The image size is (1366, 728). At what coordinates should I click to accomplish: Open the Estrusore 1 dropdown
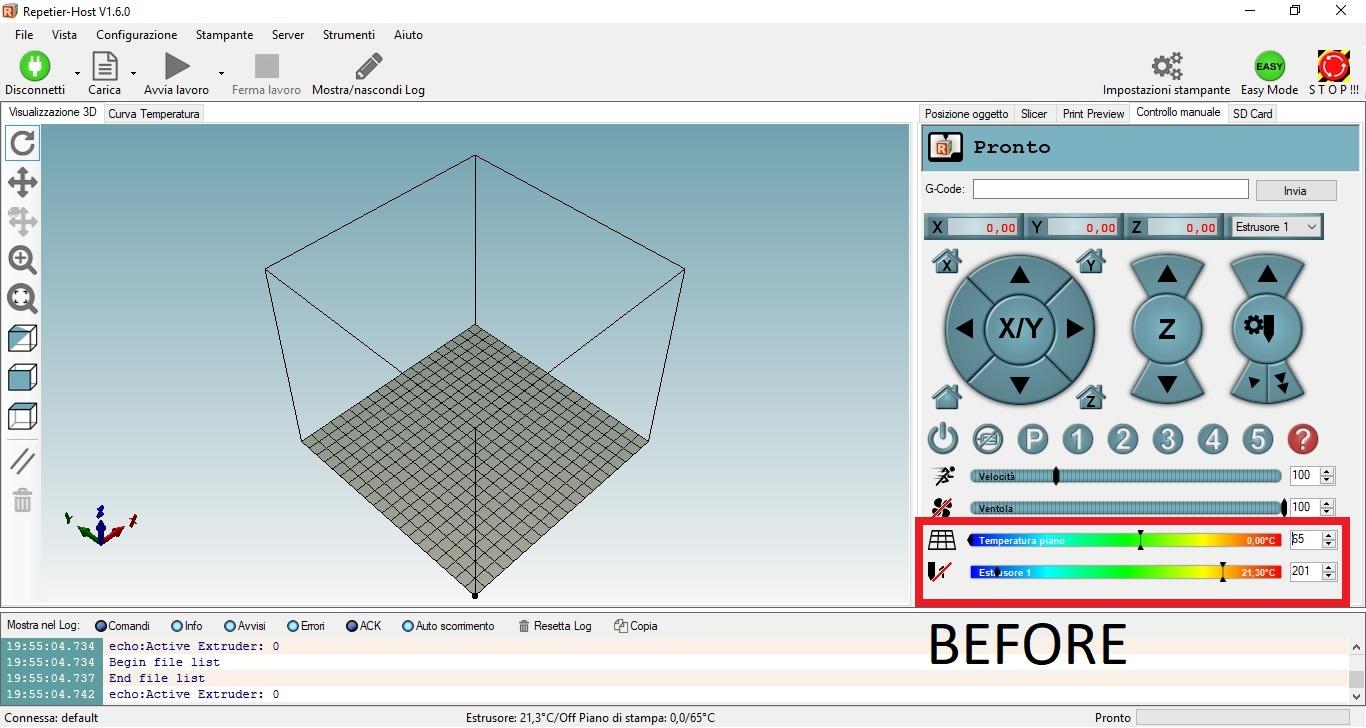coord(1277,227)
